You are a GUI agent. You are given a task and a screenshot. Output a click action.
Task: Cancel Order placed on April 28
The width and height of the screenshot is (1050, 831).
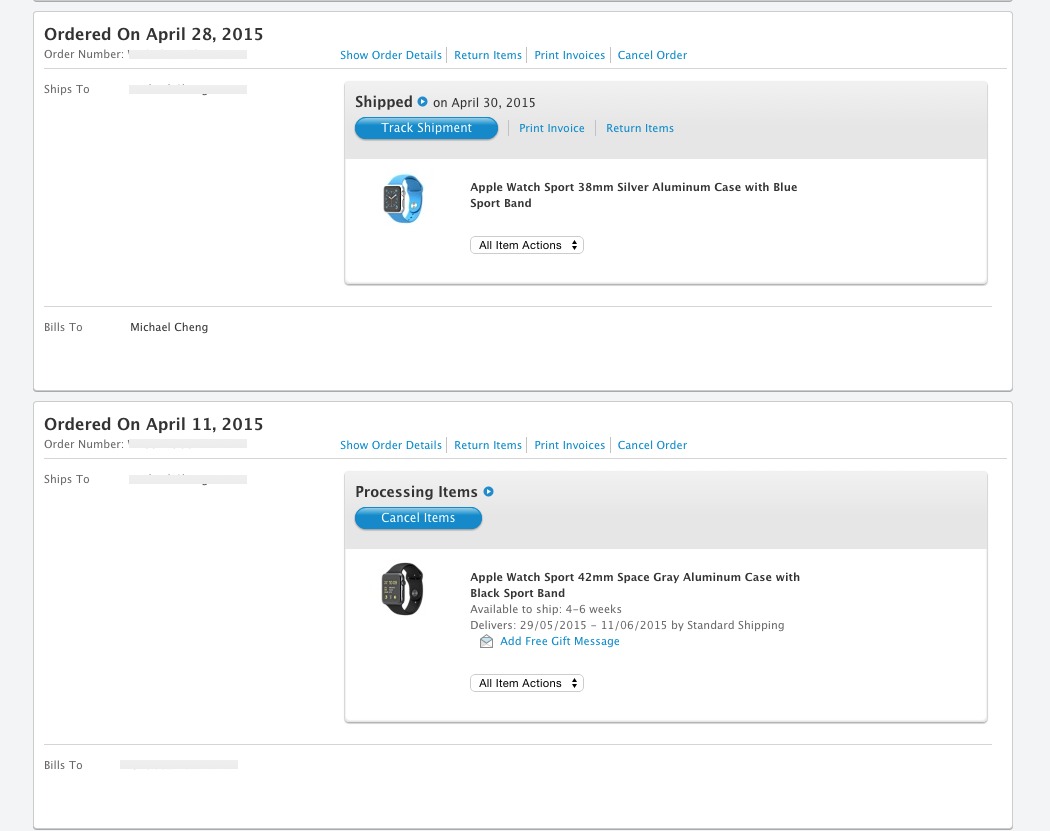point(652,55)
